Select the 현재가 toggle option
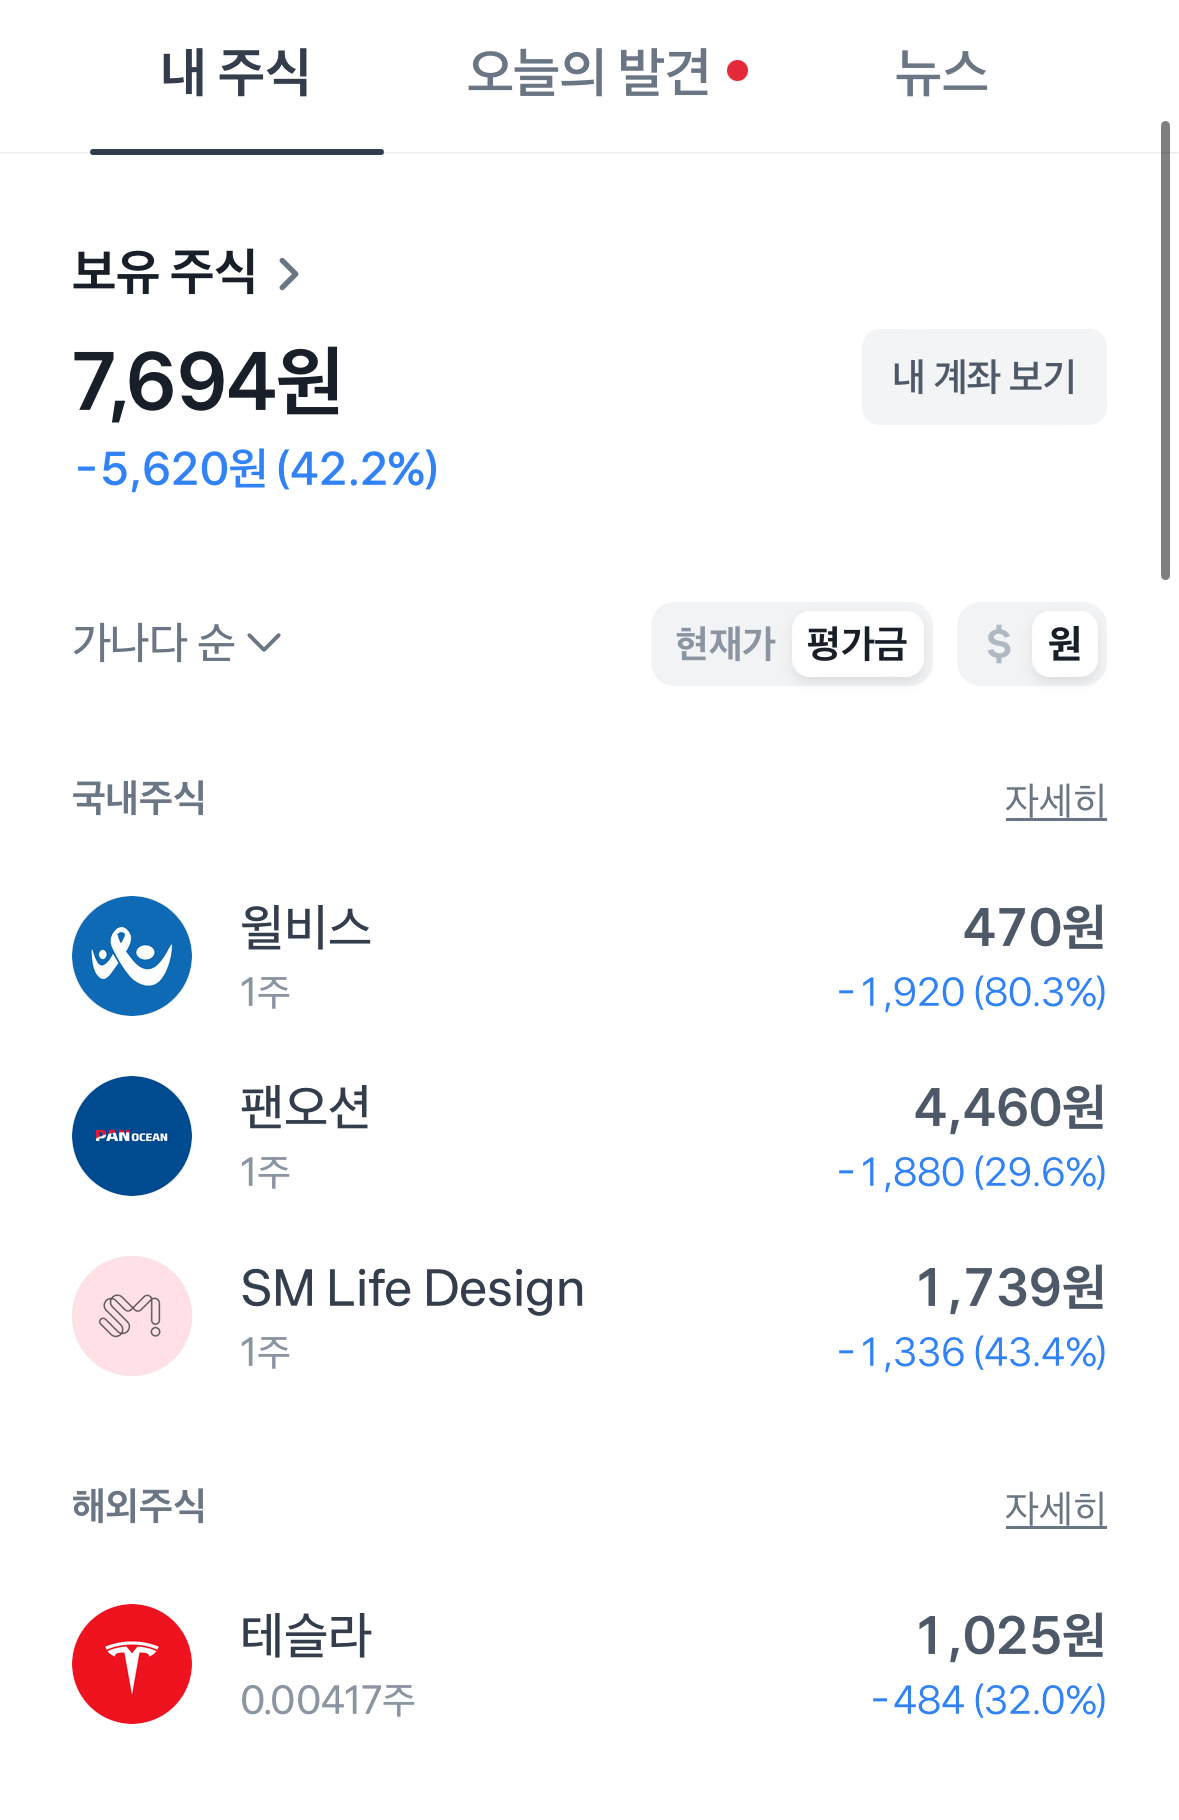 click(x=725, y=644)
